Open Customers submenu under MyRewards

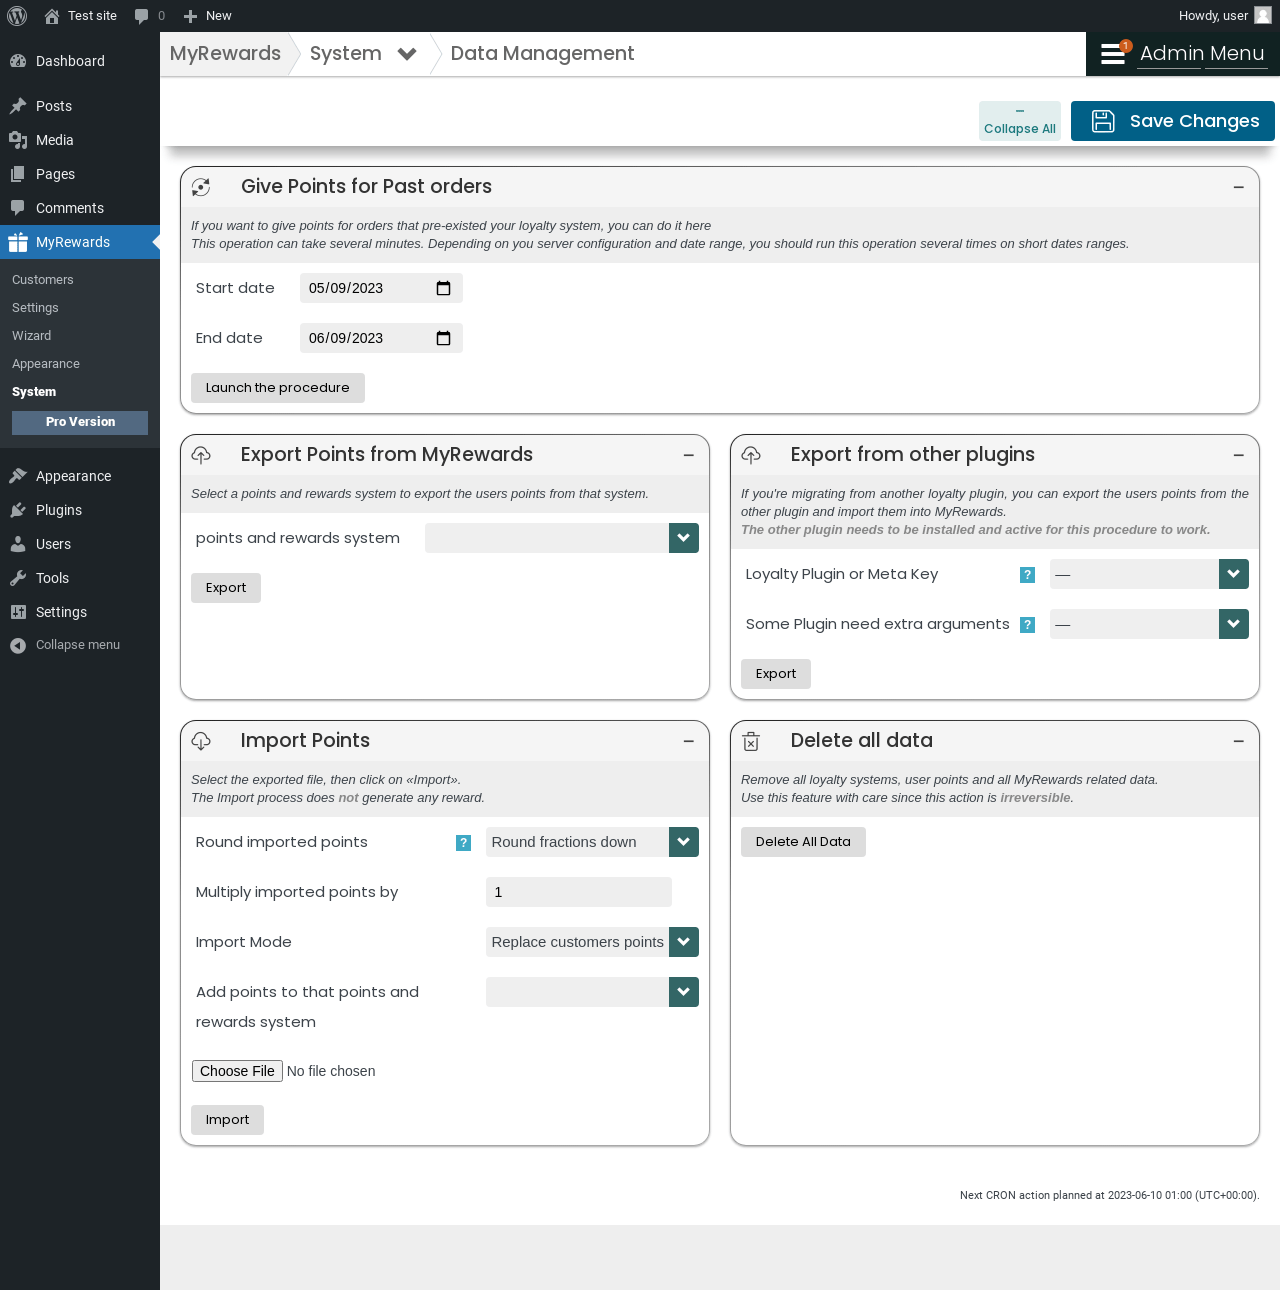[x=43, y=280]
